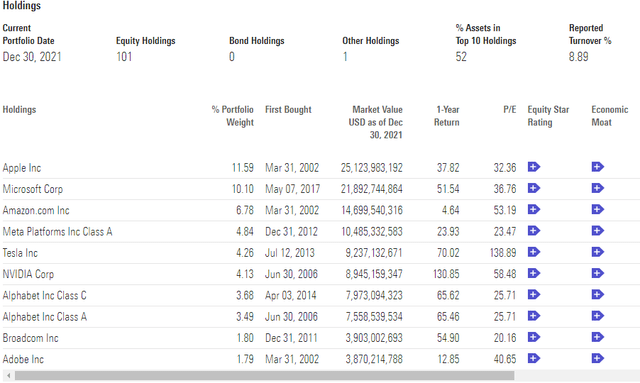Click Apple's market value 25,123,983,192
Screen dimensions: 640x383
coord(372,168)
